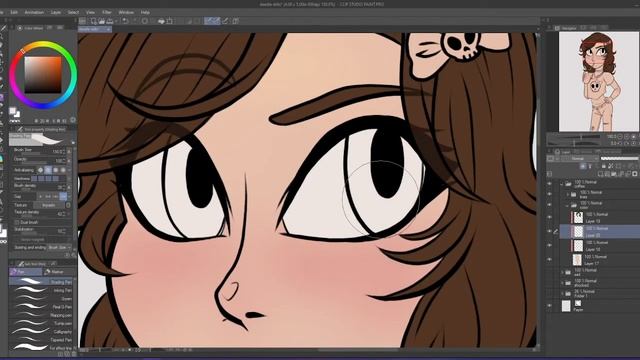
Task: Click the CLIP STUDIO launcher icon in command bar
Action: point(82,21)
